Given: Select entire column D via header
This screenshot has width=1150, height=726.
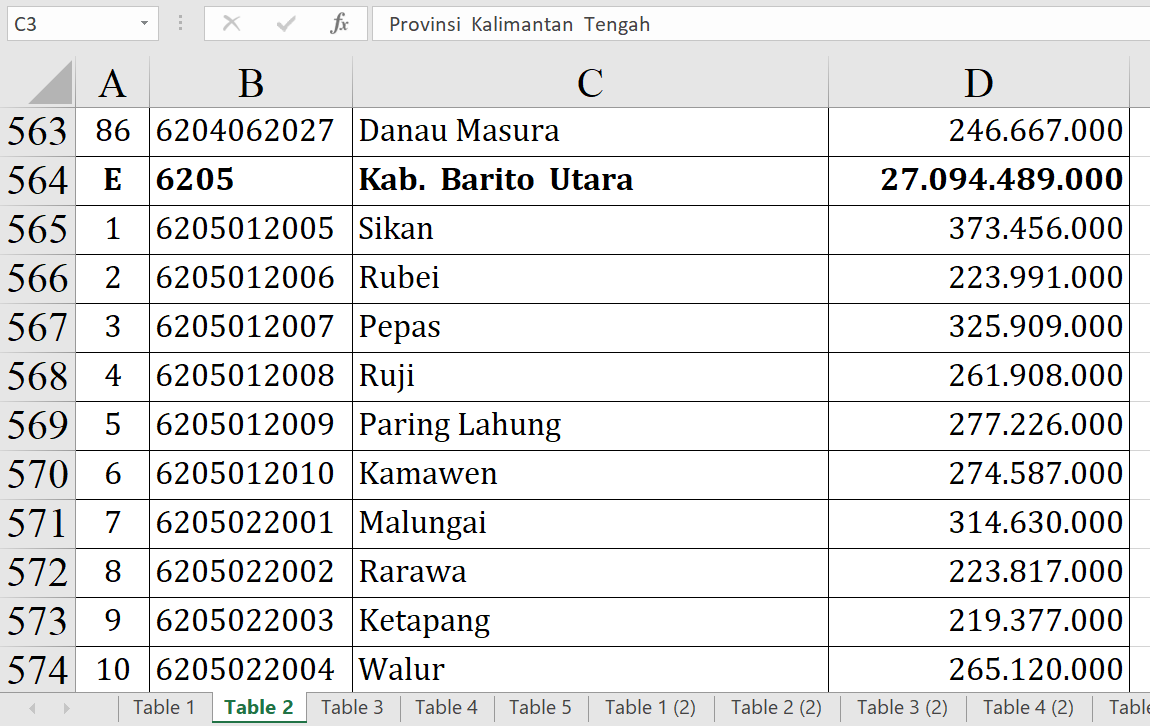Looking at the screenshot, I should [978, 83].
